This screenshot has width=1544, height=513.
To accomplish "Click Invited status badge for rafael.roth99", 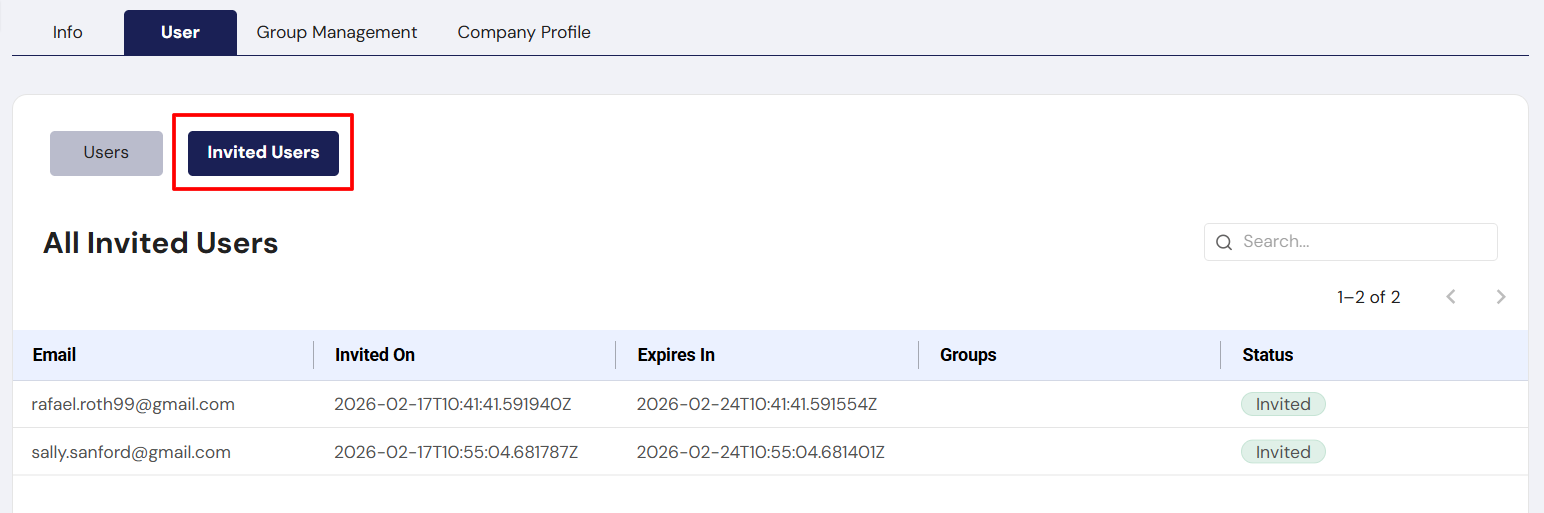I will tap(1283, 404).
